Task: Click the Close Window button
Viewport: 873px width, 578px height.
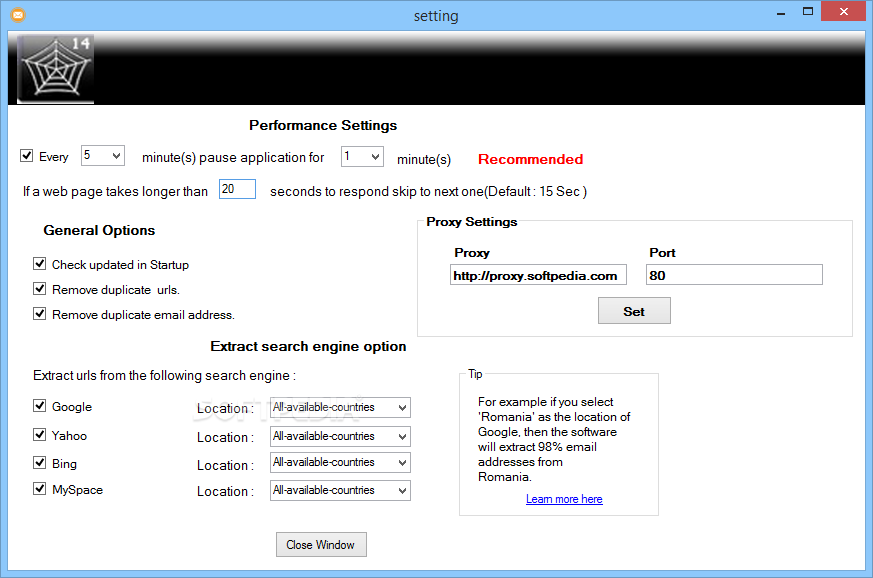Action: (x=321, y=545)
